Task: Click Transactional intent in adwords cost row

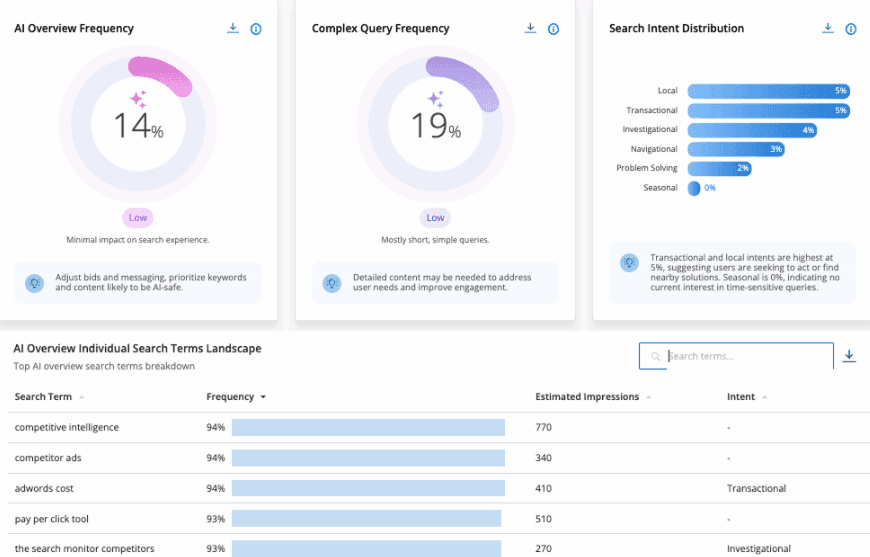Action: [756, 488]
